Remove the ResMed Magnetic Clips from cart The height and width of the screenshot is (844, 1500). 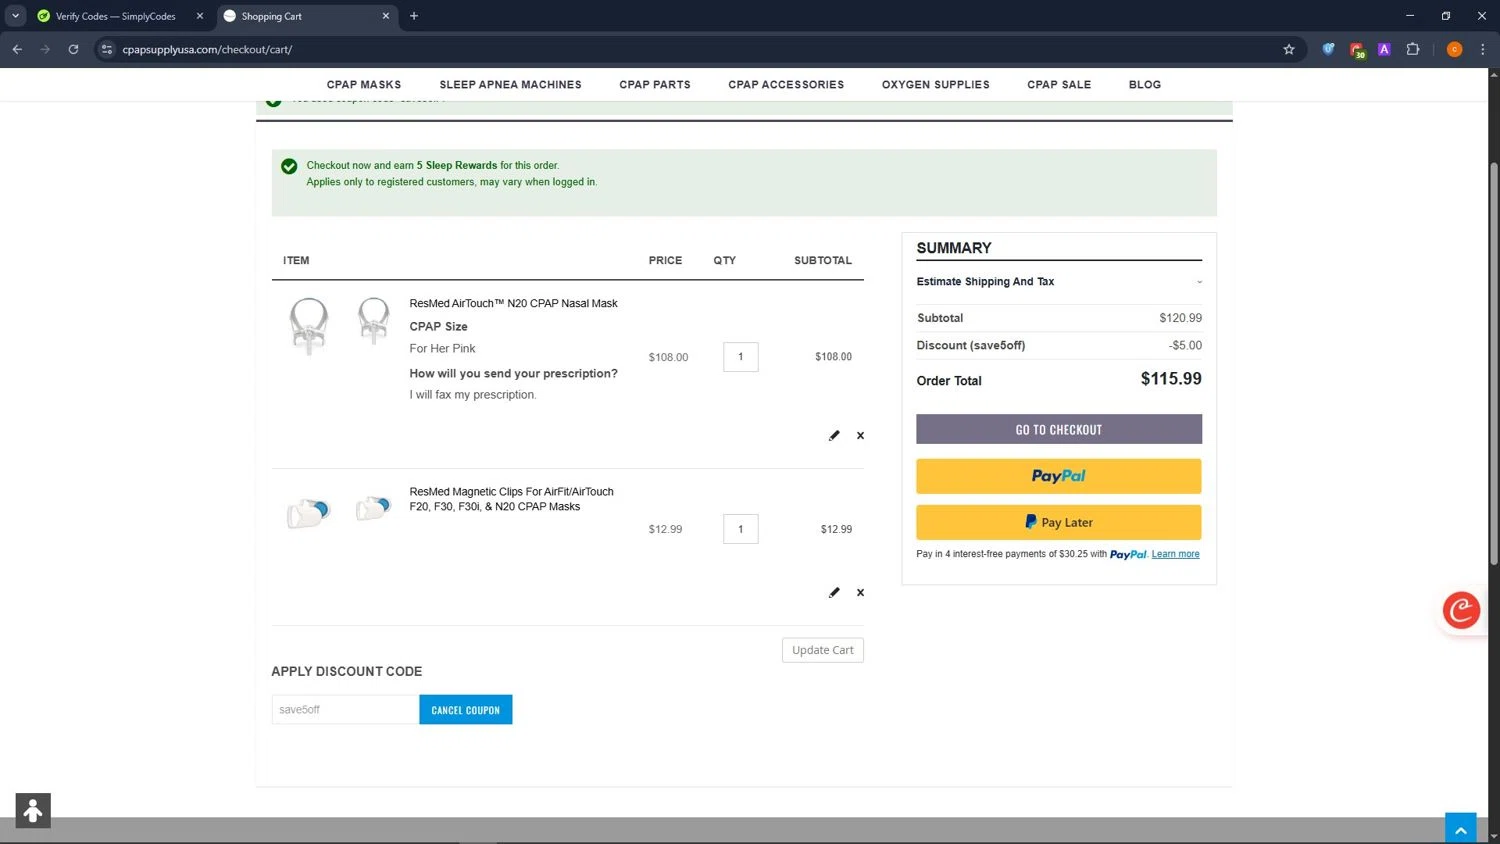click(860, 592)
